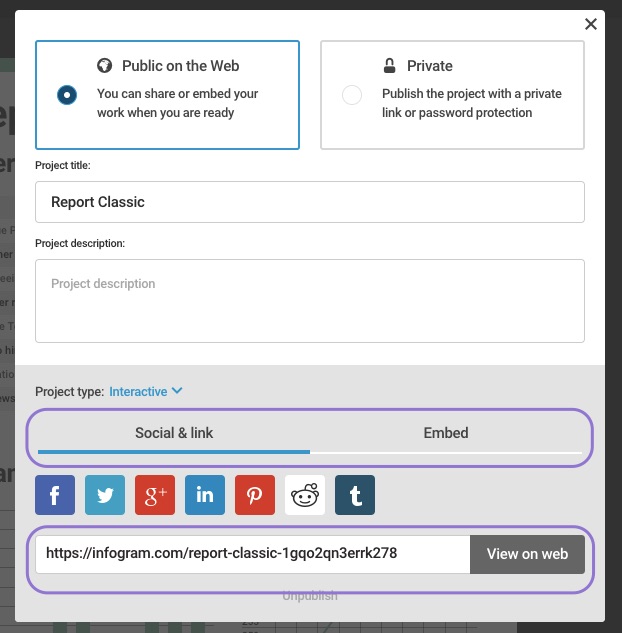Viewport: 622px width, 633px height.
Task: Pin project using Pinterest icon
Action: click(x=255, y=495)
